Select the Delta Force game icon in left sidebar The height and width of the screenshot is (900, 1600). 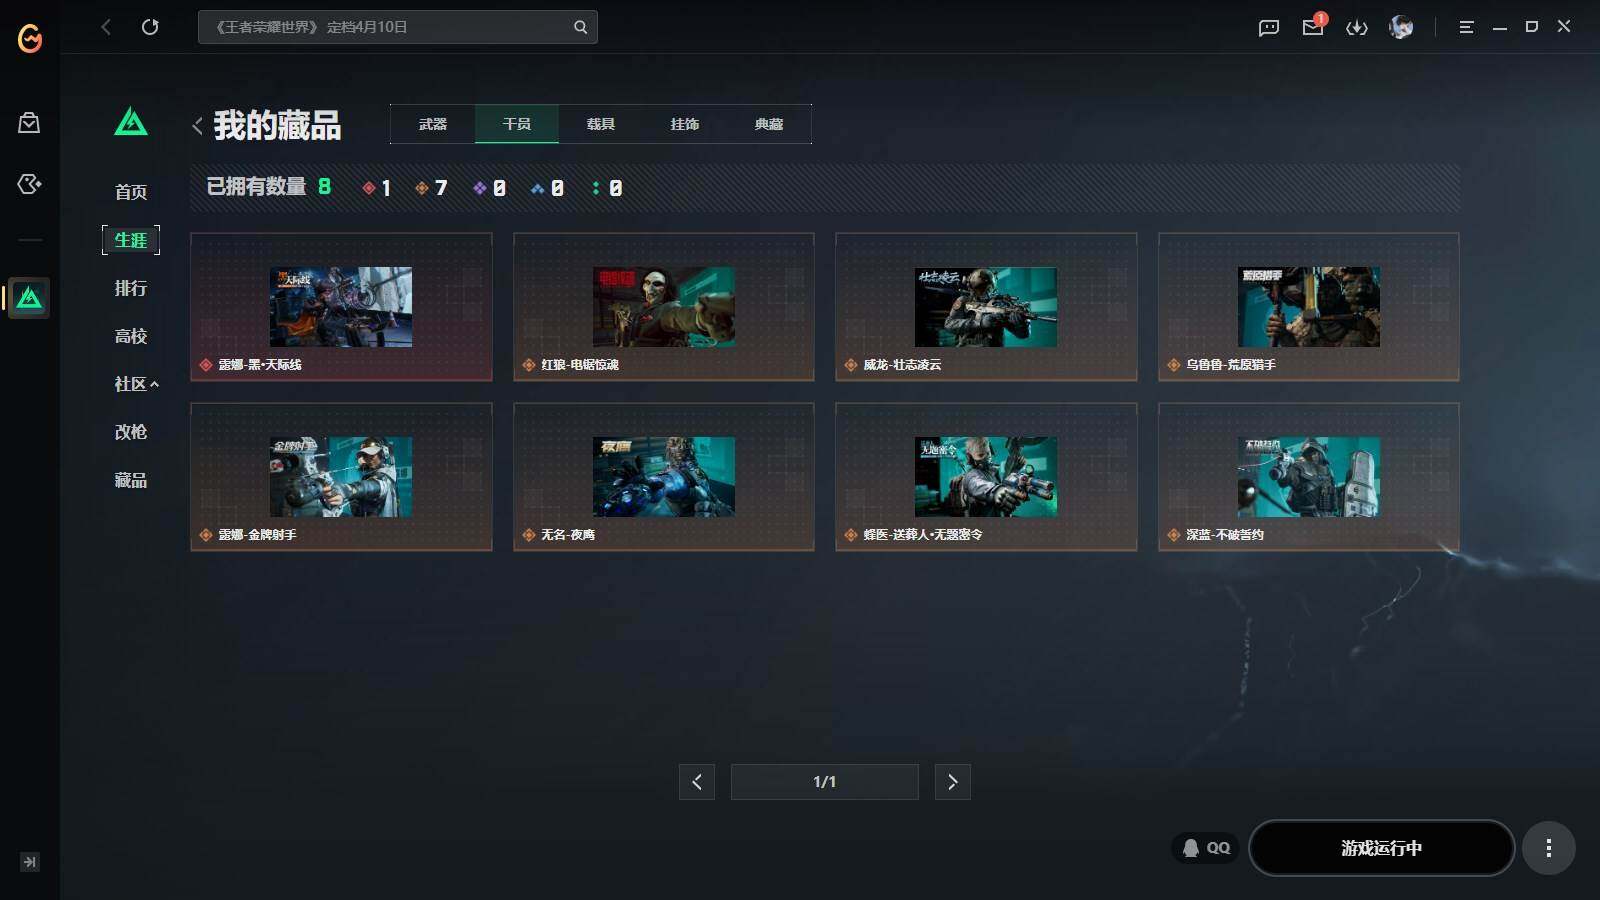click(x=29, y=298)
